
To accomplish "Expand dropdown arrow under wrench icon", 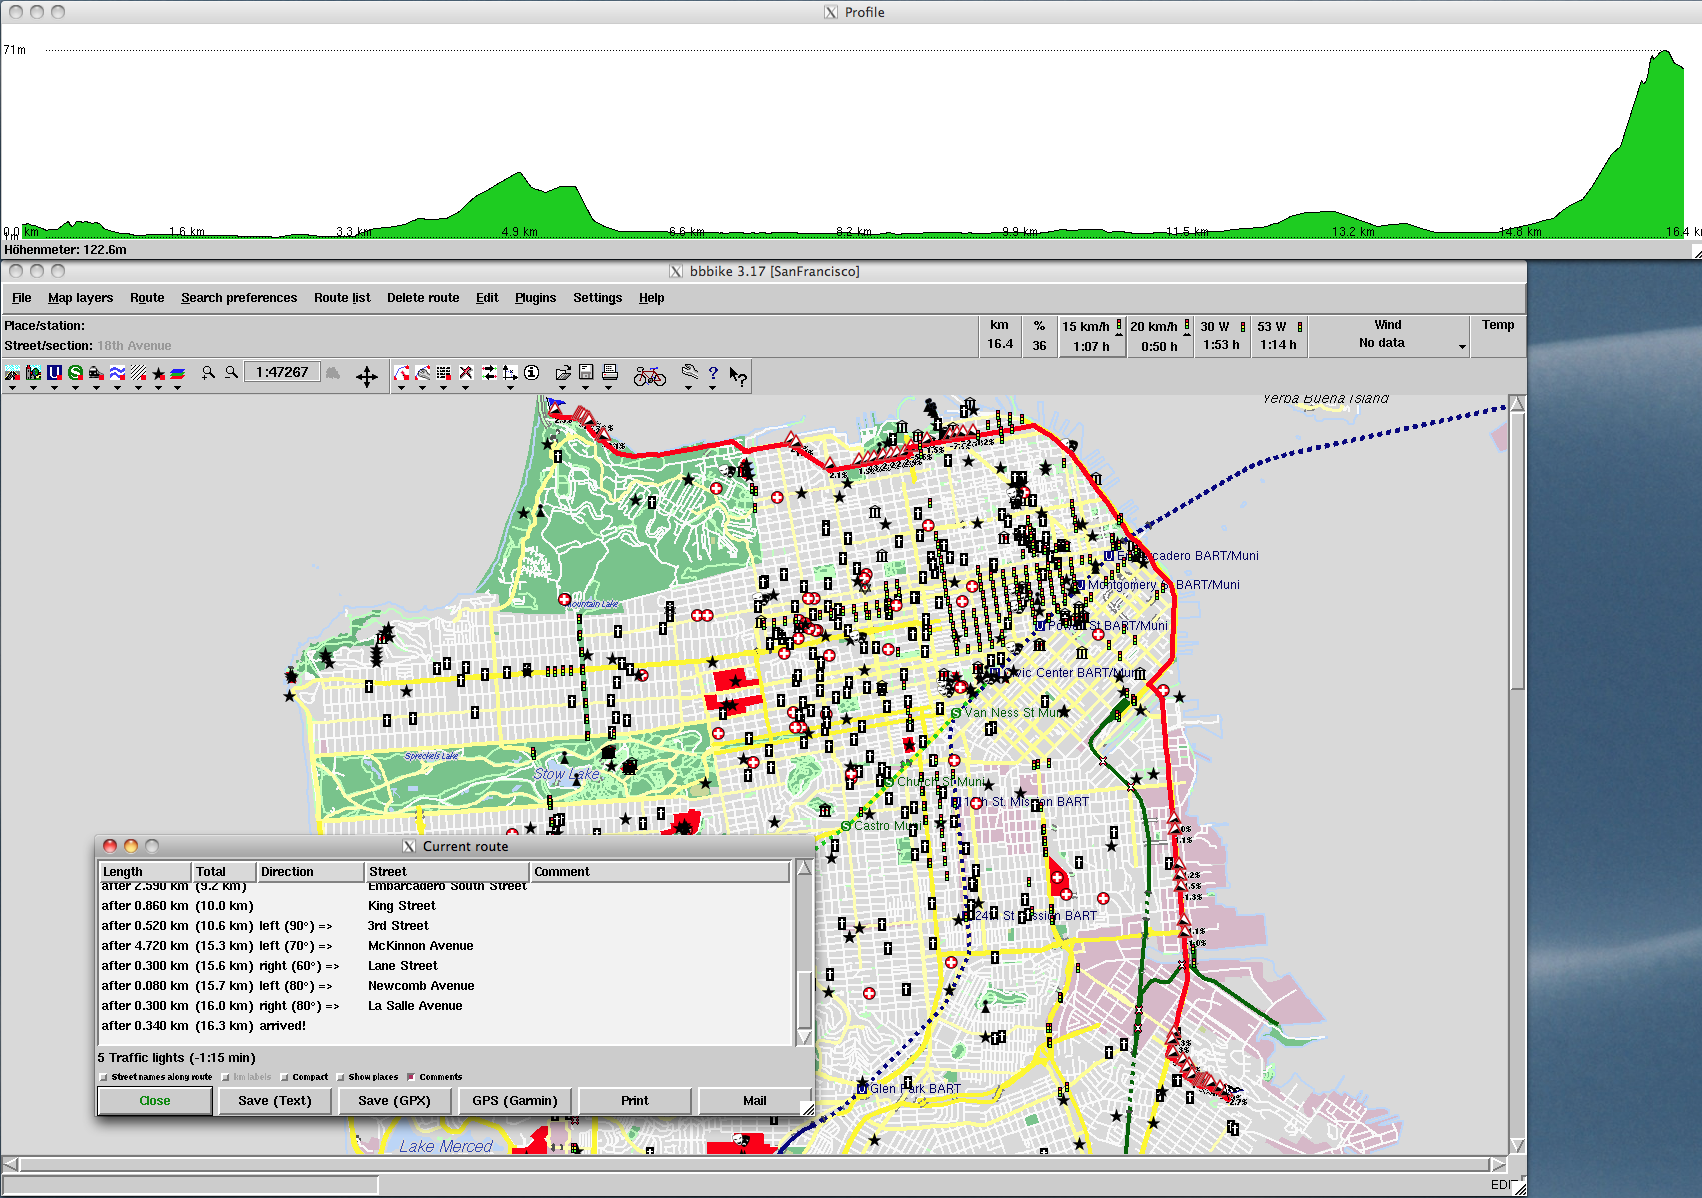I will click(688, 388).
